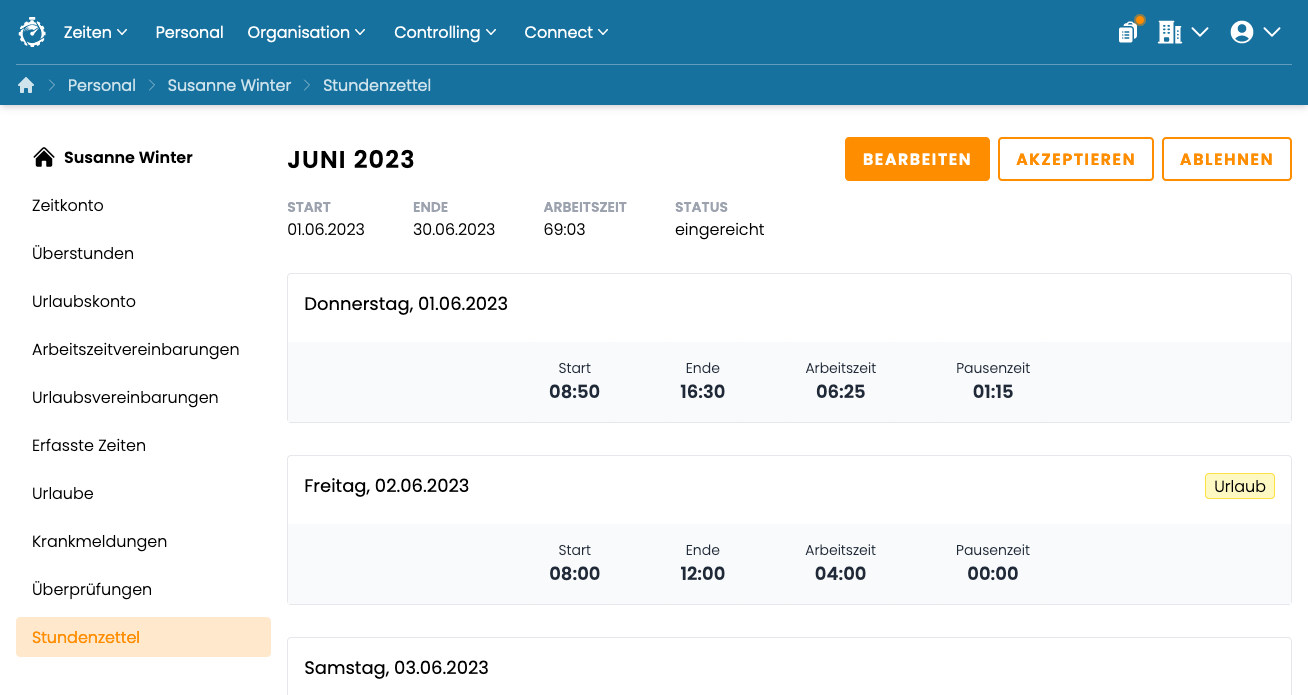Click Donnerstag, 01.06.2023 card header
The image size is (1308, 695).
(x=789, y=308)
